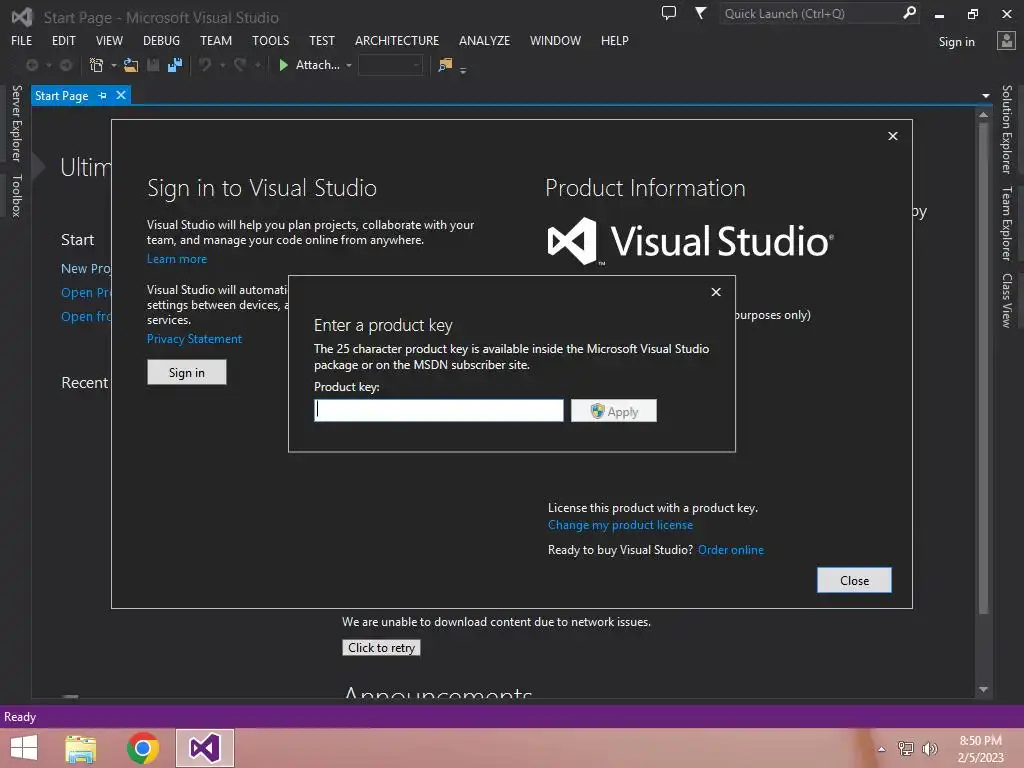The width and height of the screenshot is (1024, 768).
Task: Open the EDIT menu
Action: [x=64, y=40]
